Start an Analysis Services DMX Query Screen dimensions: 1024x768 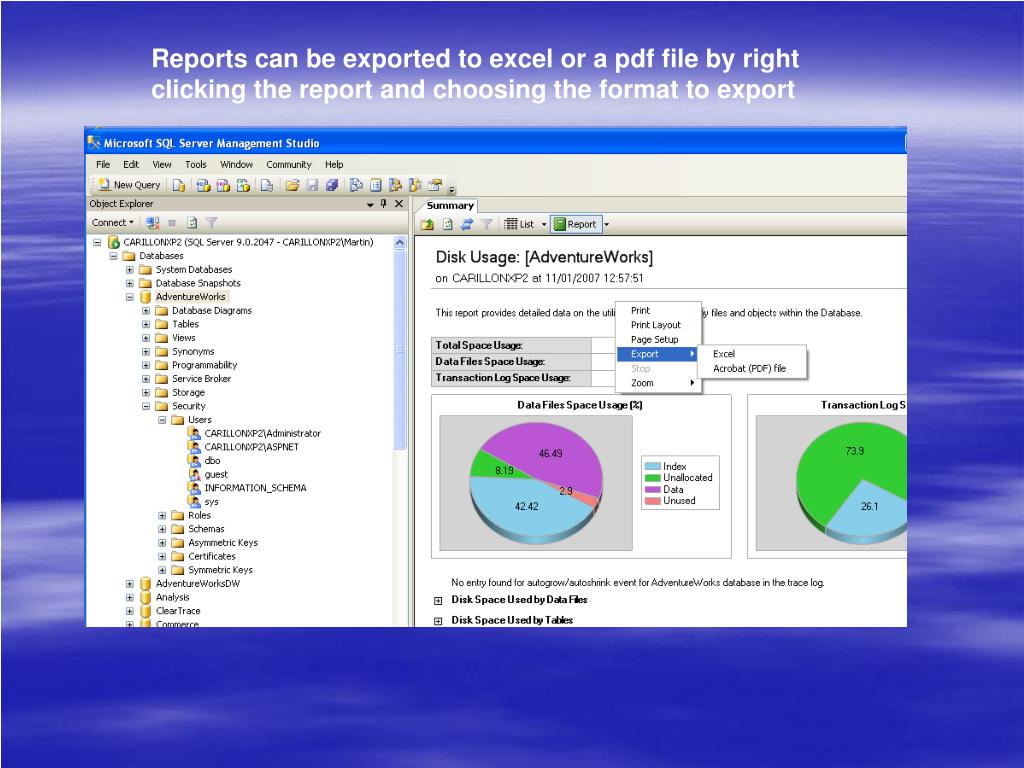[x=223, y=185]
